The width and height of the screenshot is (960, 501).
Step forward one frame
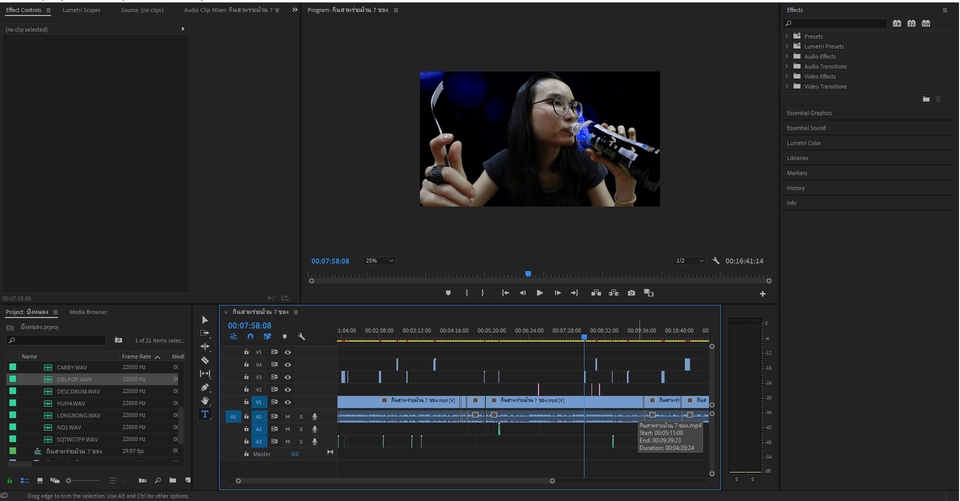tap(557, 293)
